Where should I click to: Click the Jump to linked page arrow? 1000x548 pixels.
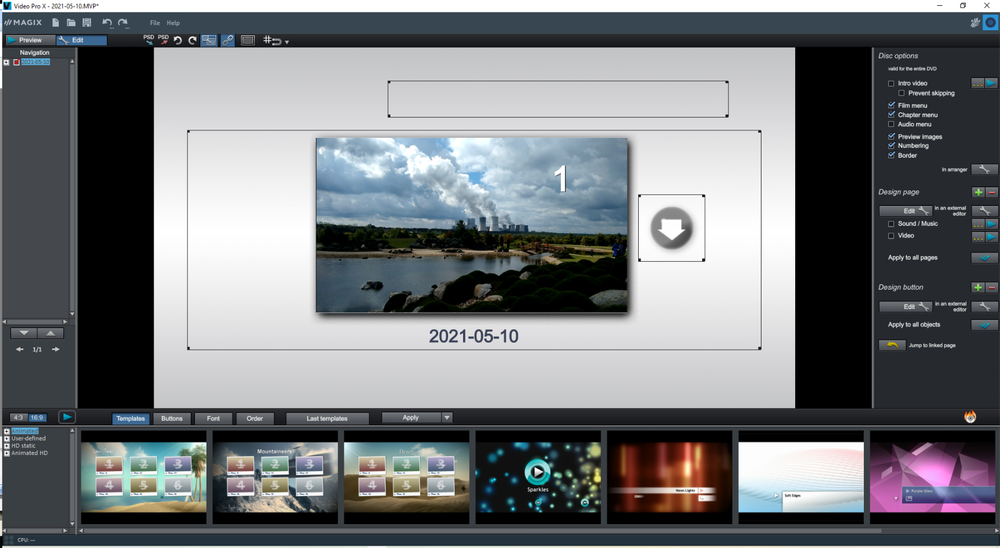click(x=891, y=345)
